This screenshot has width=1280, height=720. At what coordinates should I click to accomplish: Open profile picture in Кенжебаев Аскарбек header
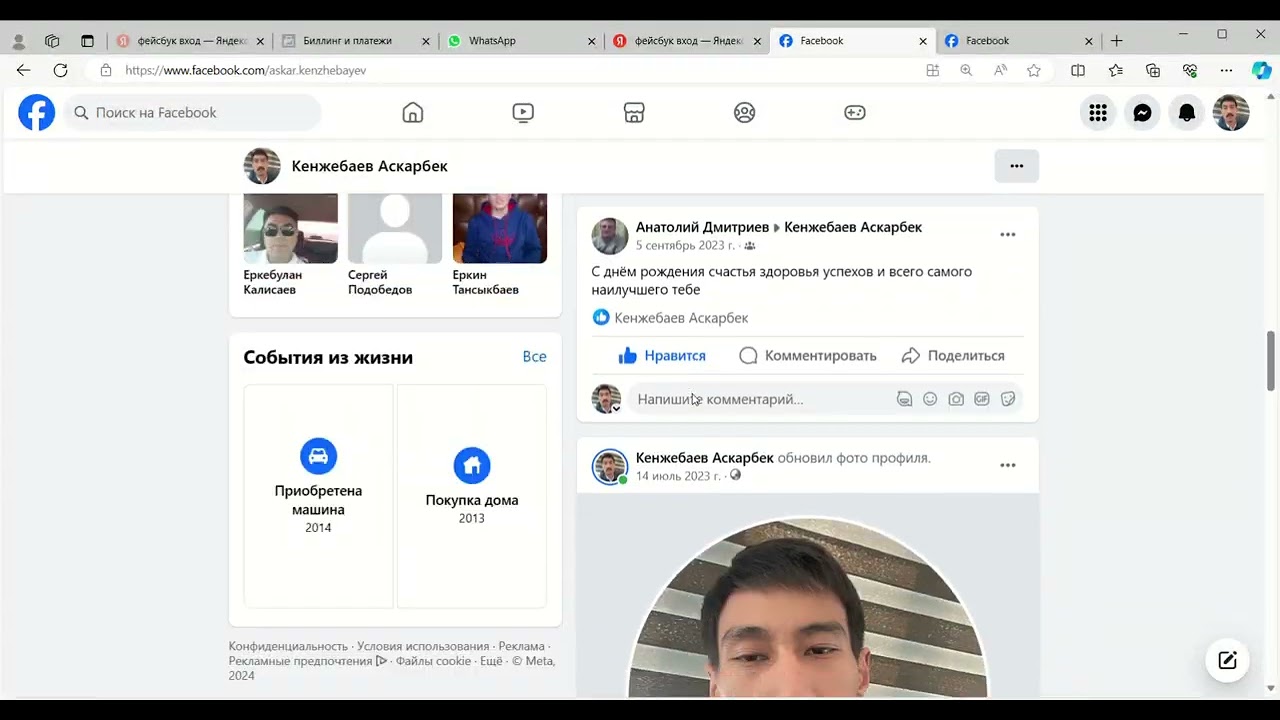[262, 166]
